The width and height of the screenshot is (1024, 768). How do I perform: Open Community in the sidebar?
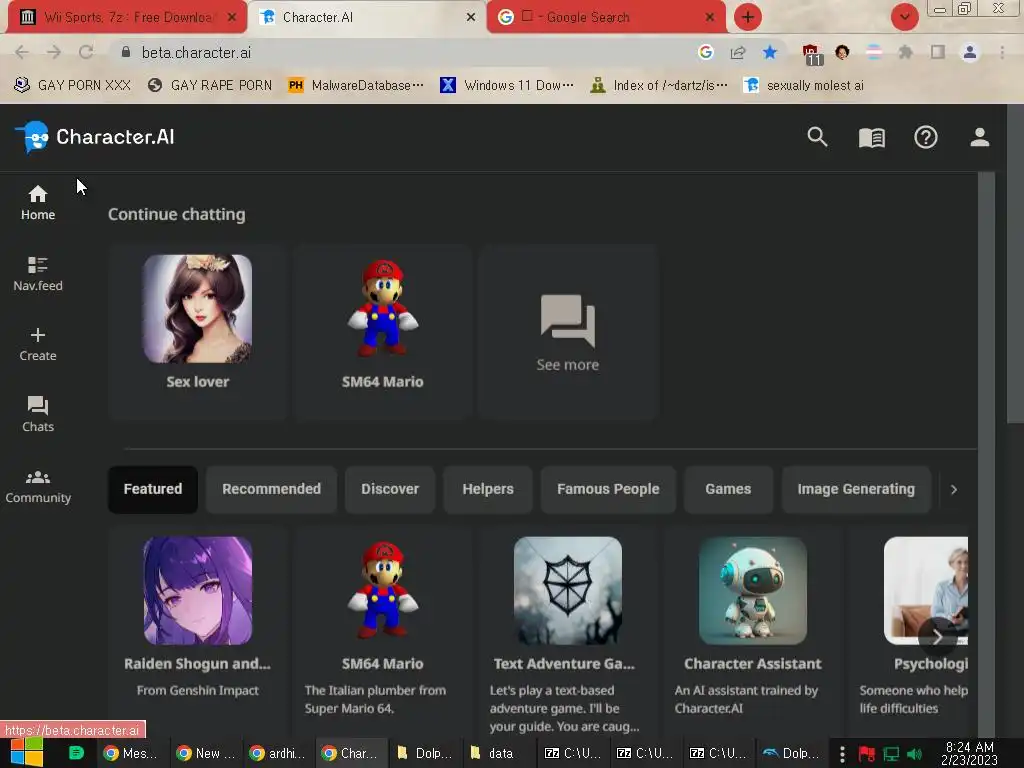(x=38, y=487)
